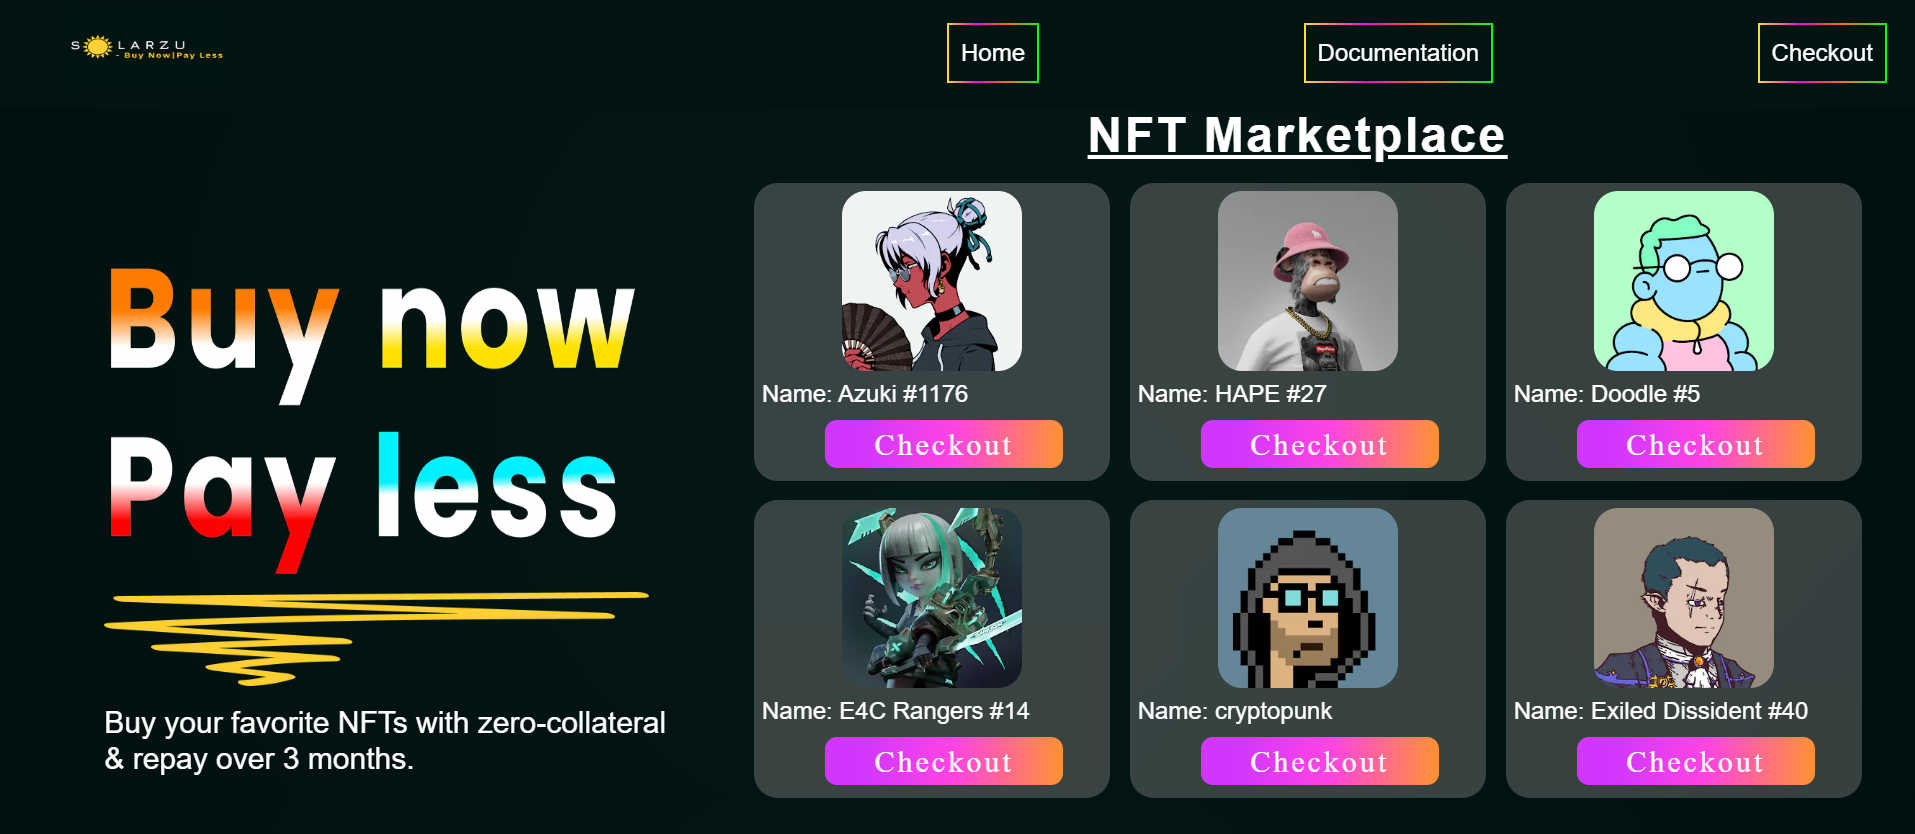Image resolution: width=1915 pixels, height=834 pixels.
Task: Select the Doodle #5 artwork thumbnail
Action: 1684,281
